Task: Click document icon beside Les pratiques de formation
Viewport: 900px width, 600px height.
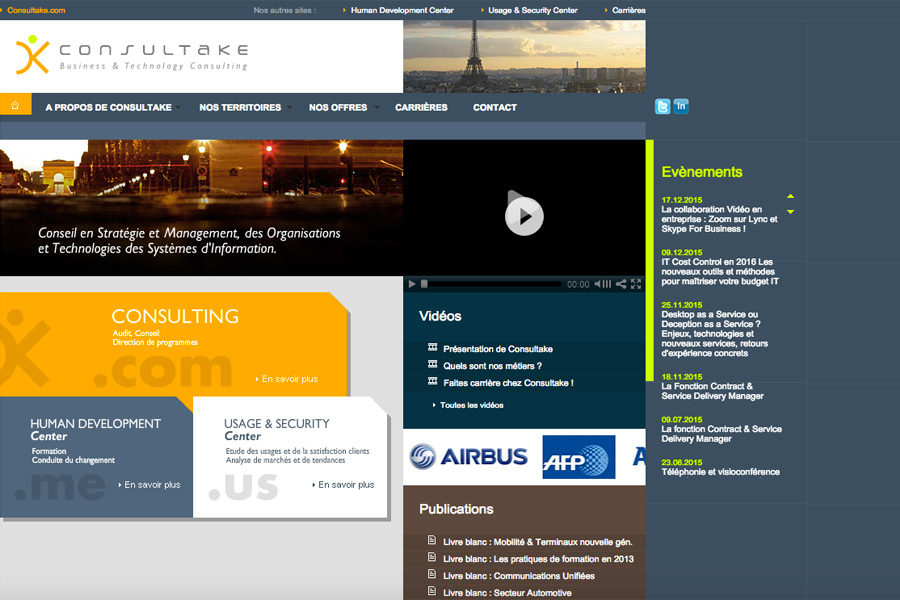Action: (x=432, y=557)
